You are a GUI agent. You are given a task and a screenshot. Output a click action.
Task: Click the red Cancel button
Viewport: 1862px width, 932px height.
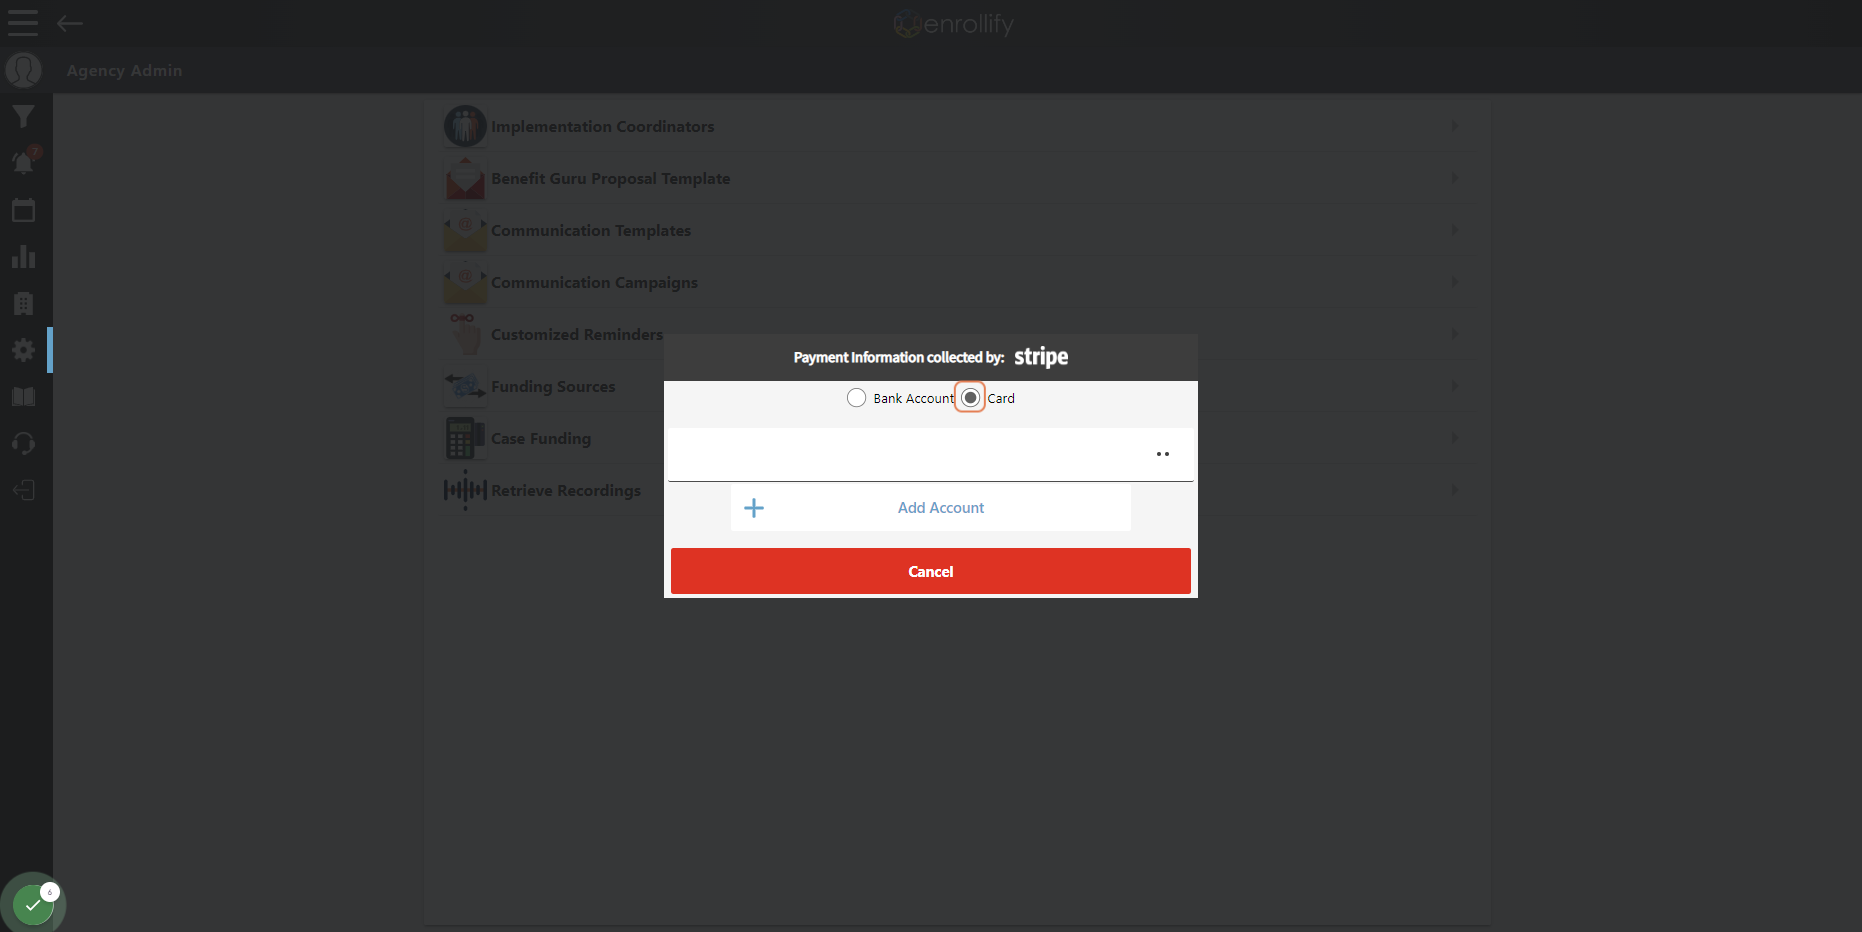pos(930,571)
